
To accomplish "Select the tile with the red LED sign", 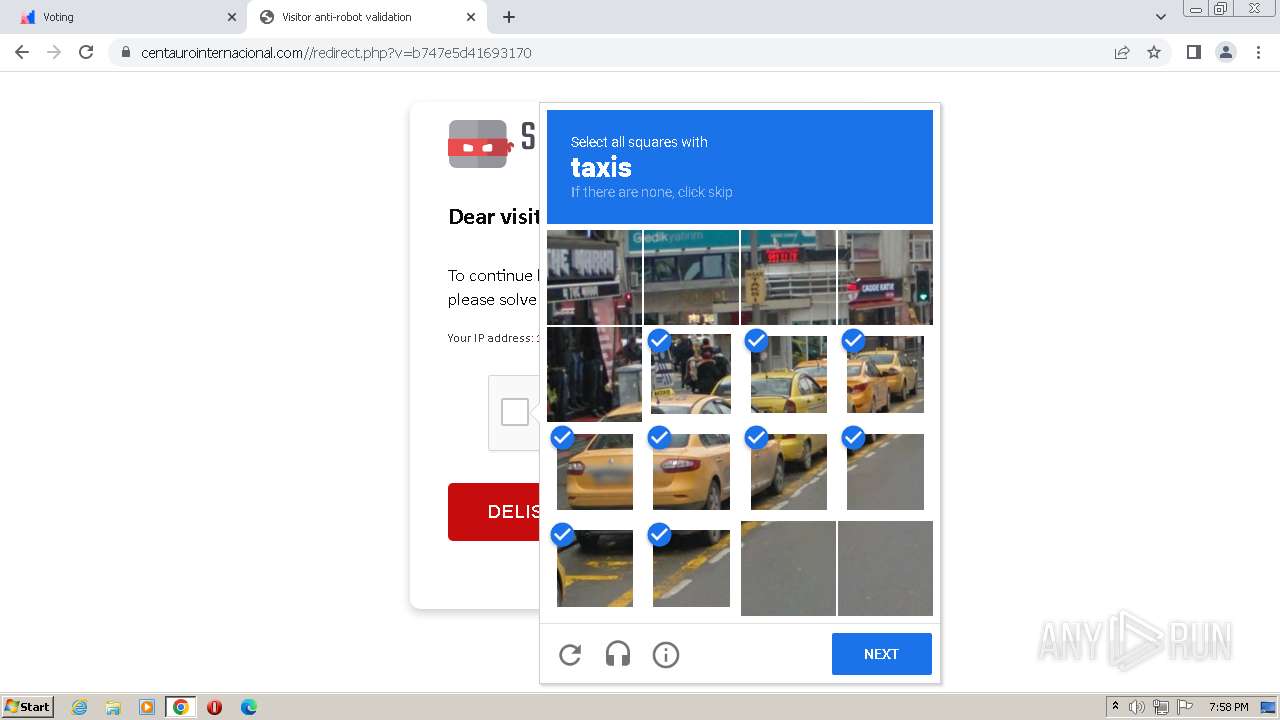I will pos(788,277).
